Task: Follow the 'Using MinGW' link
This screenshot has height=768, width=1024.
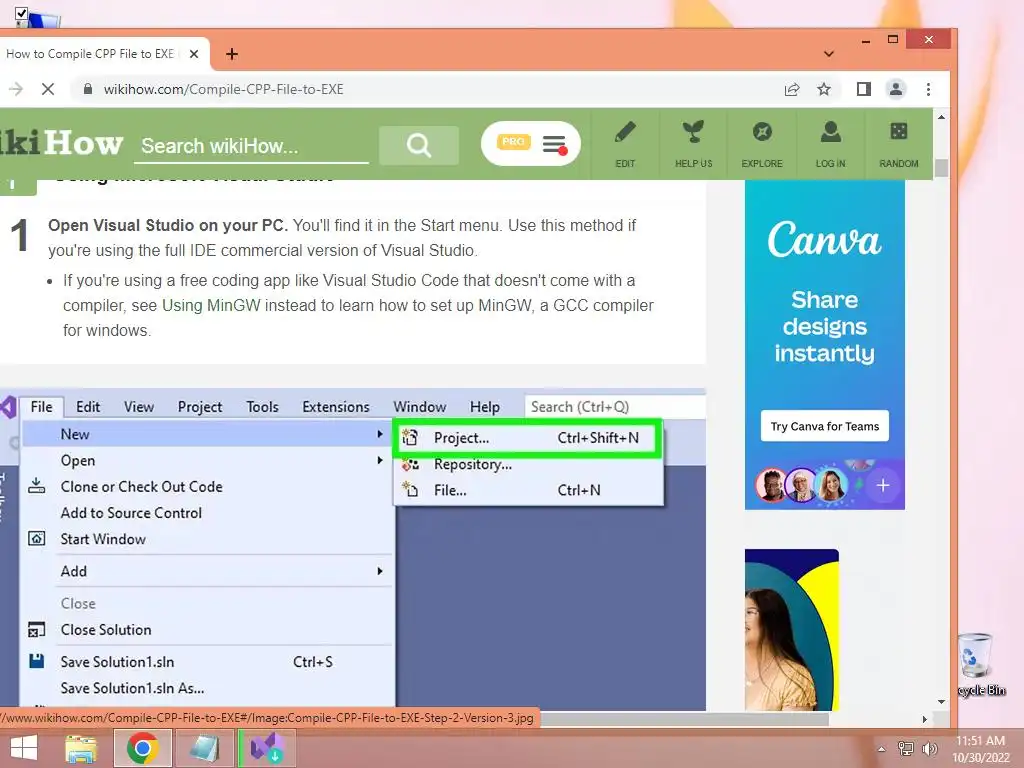Action: pyautogui.click(x=211, y=305)
